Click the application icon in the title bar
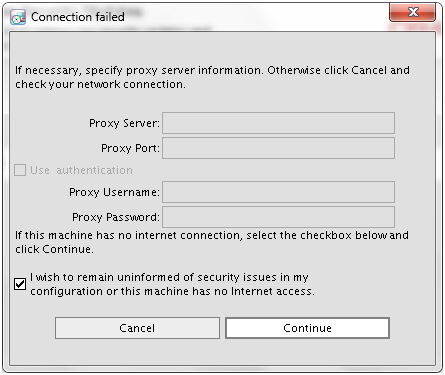This screenshot has width=445, height=375. pyautogui.click(x=18, y=17)
